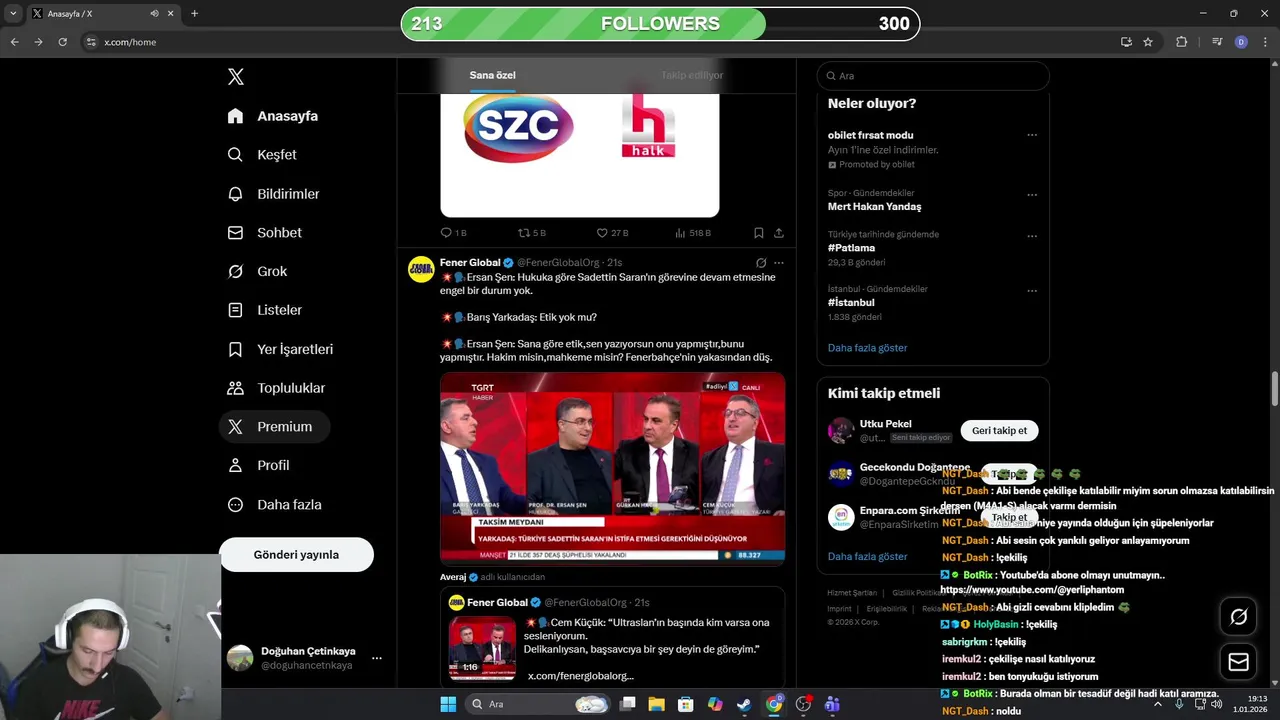Open the TGRT Haber video thumbnail
The image size is (1280, 720).
[x=612, y=468]
